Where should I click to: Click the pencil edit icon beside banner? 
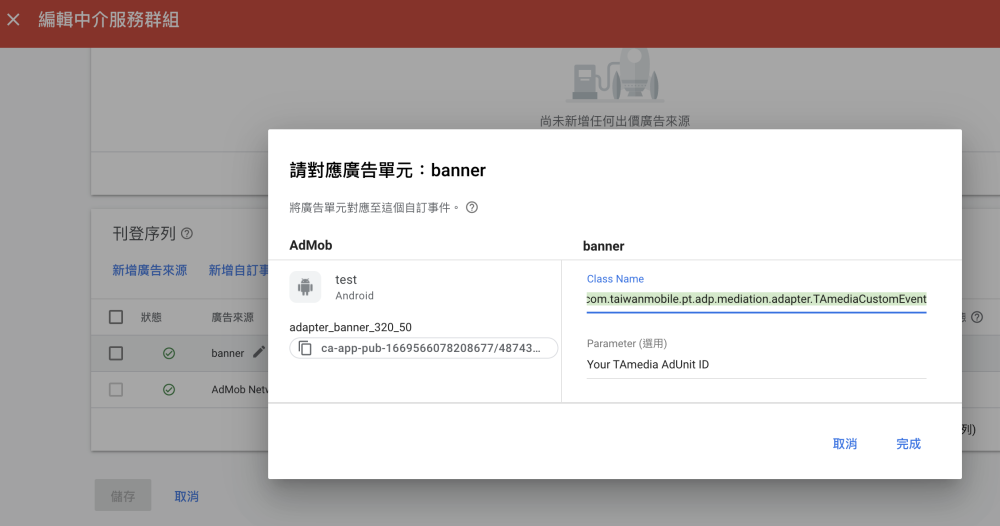259,352
